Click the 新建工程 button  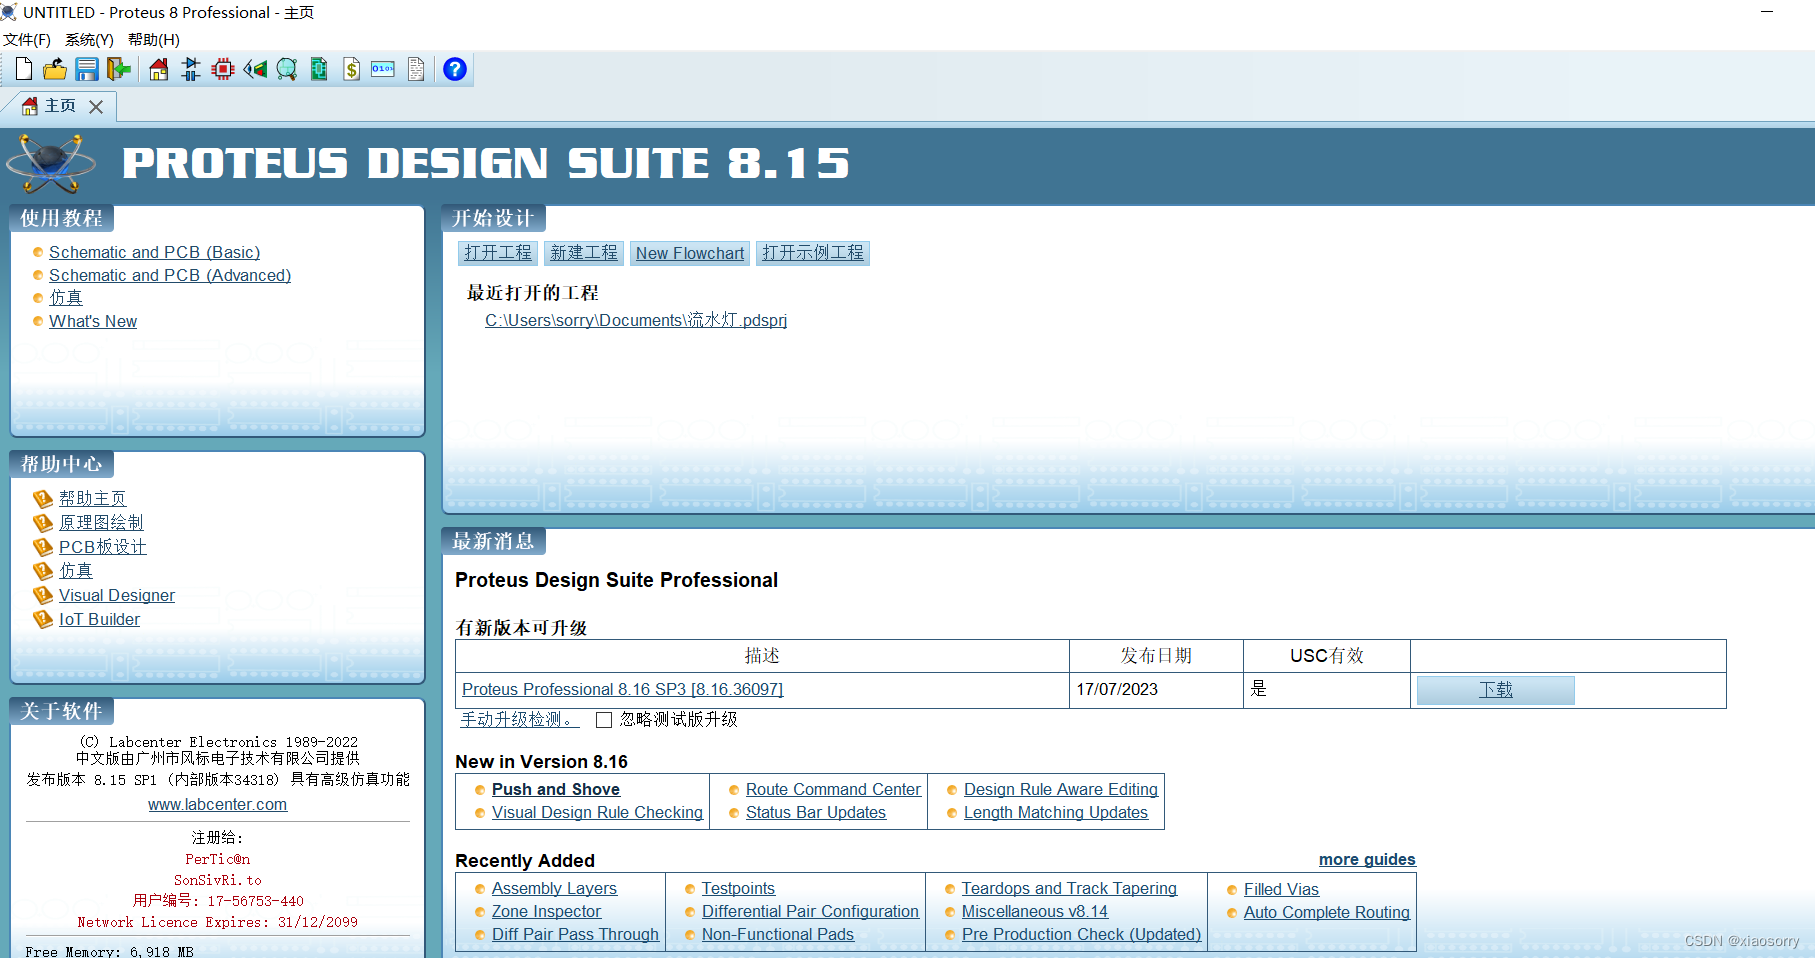(x=584, y=253)
